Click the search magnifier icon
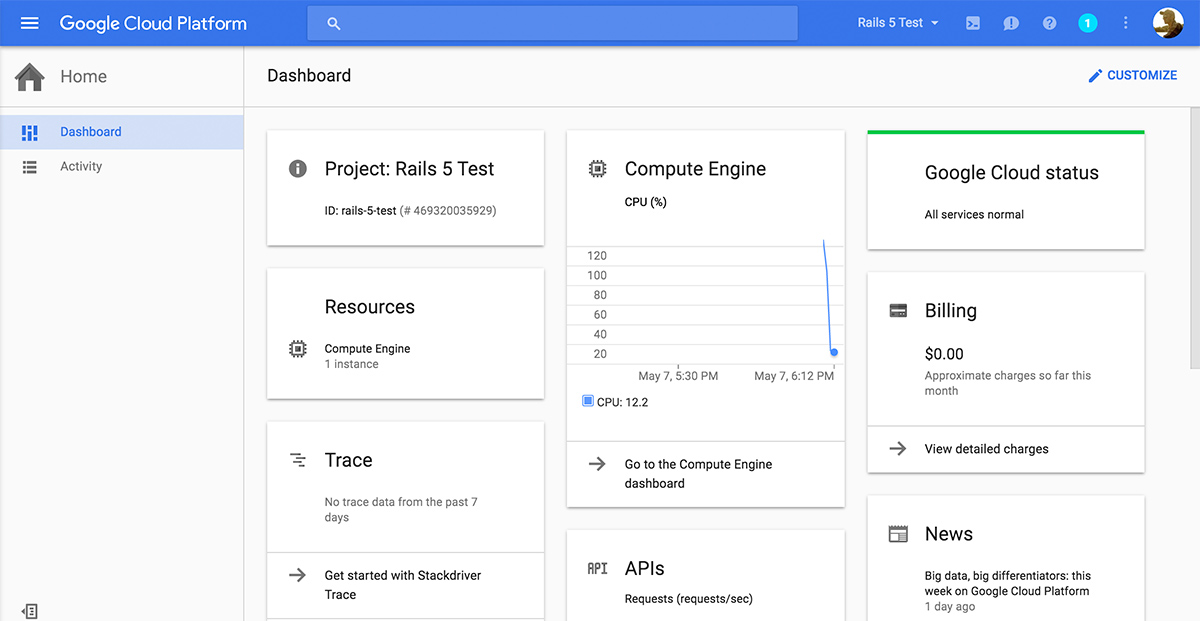 pyautogui.click(x=334, y=23)
